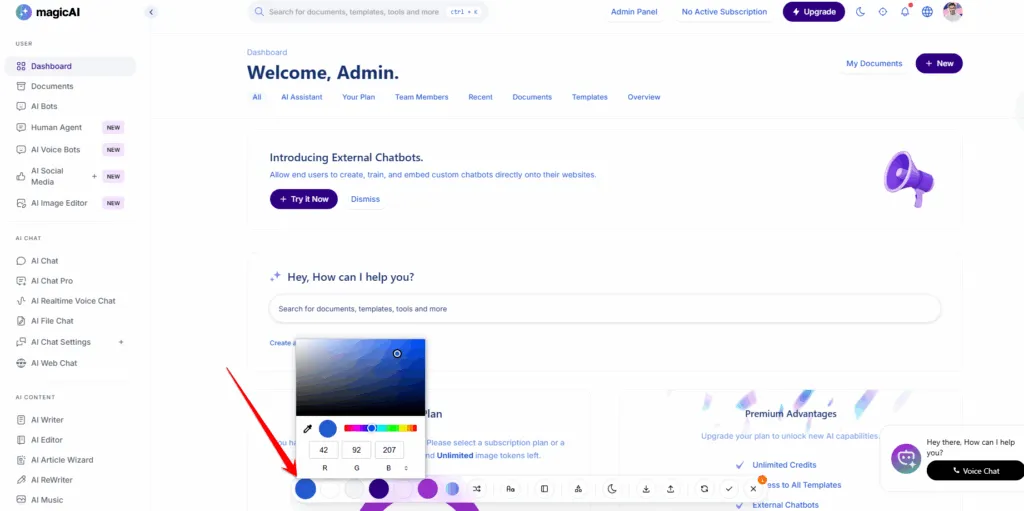Toggle dark mode in the theme toolbar
This screenshot has width=1024, height=511.
tap(612, 489)
